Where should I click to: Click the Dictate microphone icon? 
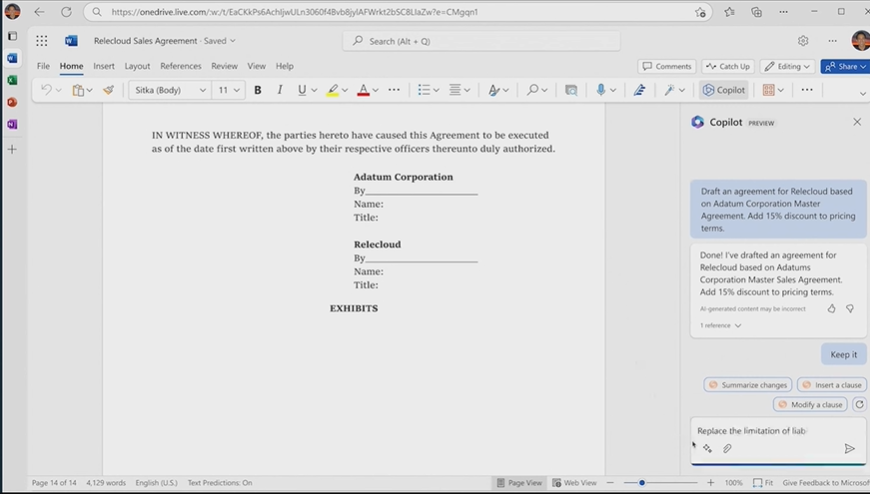[601, 90]
